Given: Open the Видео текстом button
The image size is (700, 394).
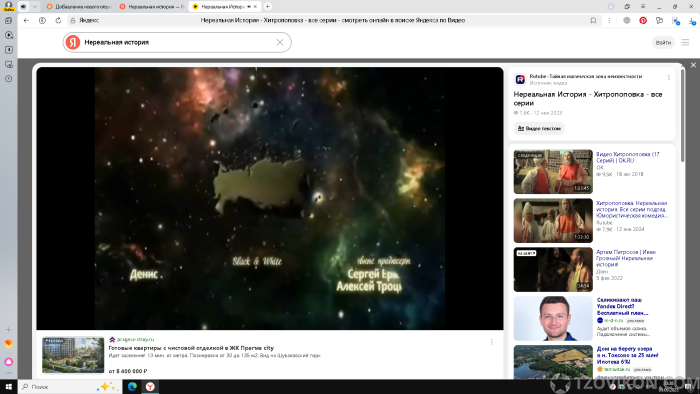Looking at the screenshot, I should click(539, 129).
